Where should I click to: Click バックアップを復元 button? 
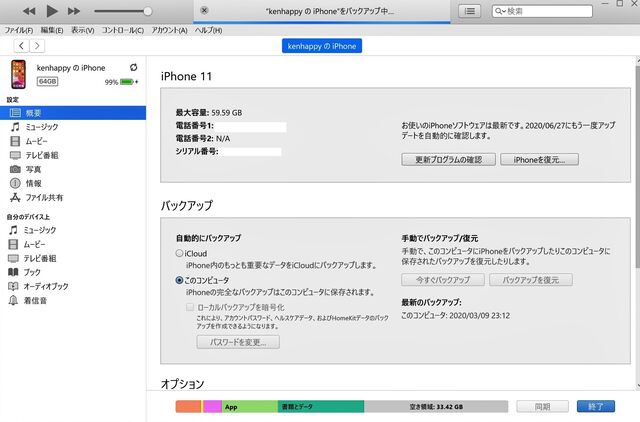point(531,280)
